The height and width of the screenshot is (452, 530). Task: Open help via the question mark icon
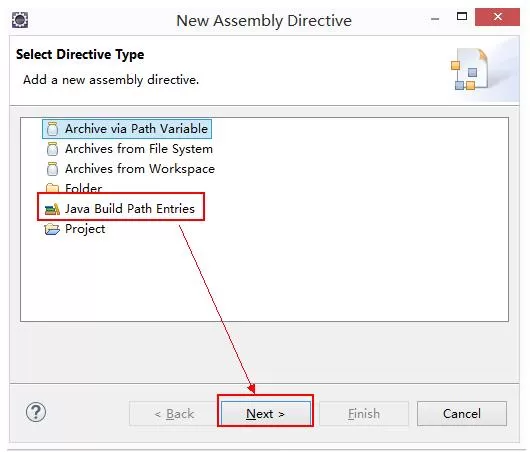click(x=36, y=412)
